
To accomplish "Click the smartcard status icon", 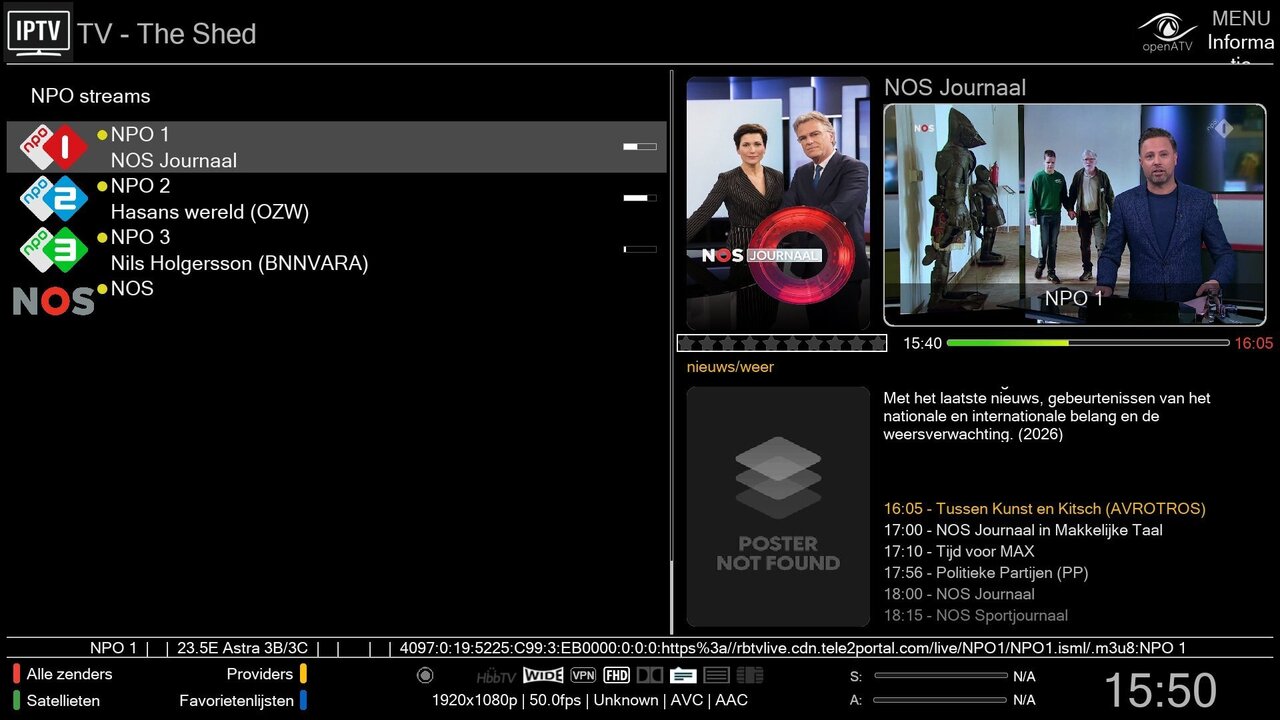I will pos(750,676).
